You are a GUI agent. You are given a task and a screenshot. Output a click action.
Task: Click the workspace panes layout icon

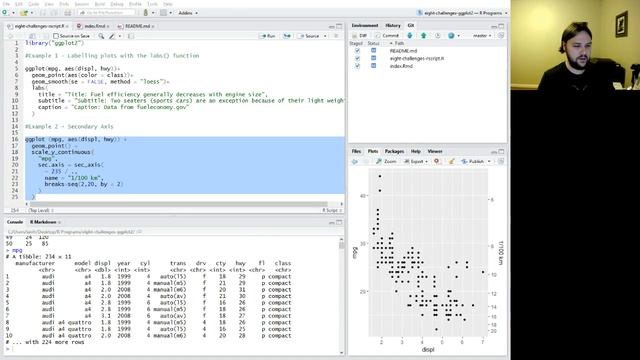[163, 13]
